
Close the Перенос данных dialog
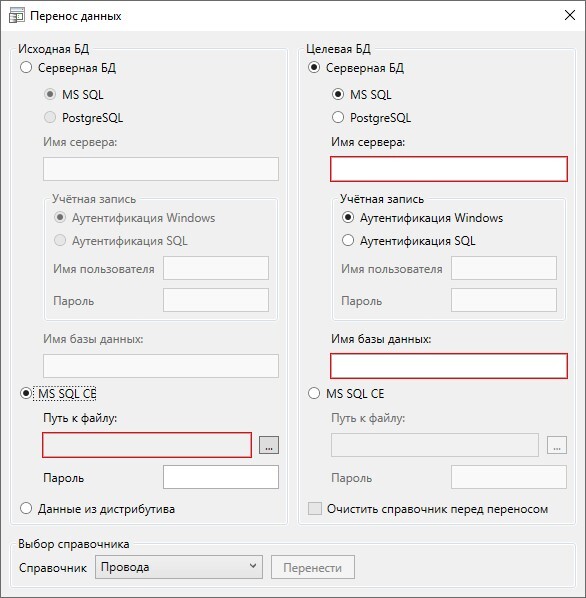click(x=570, y=15)
